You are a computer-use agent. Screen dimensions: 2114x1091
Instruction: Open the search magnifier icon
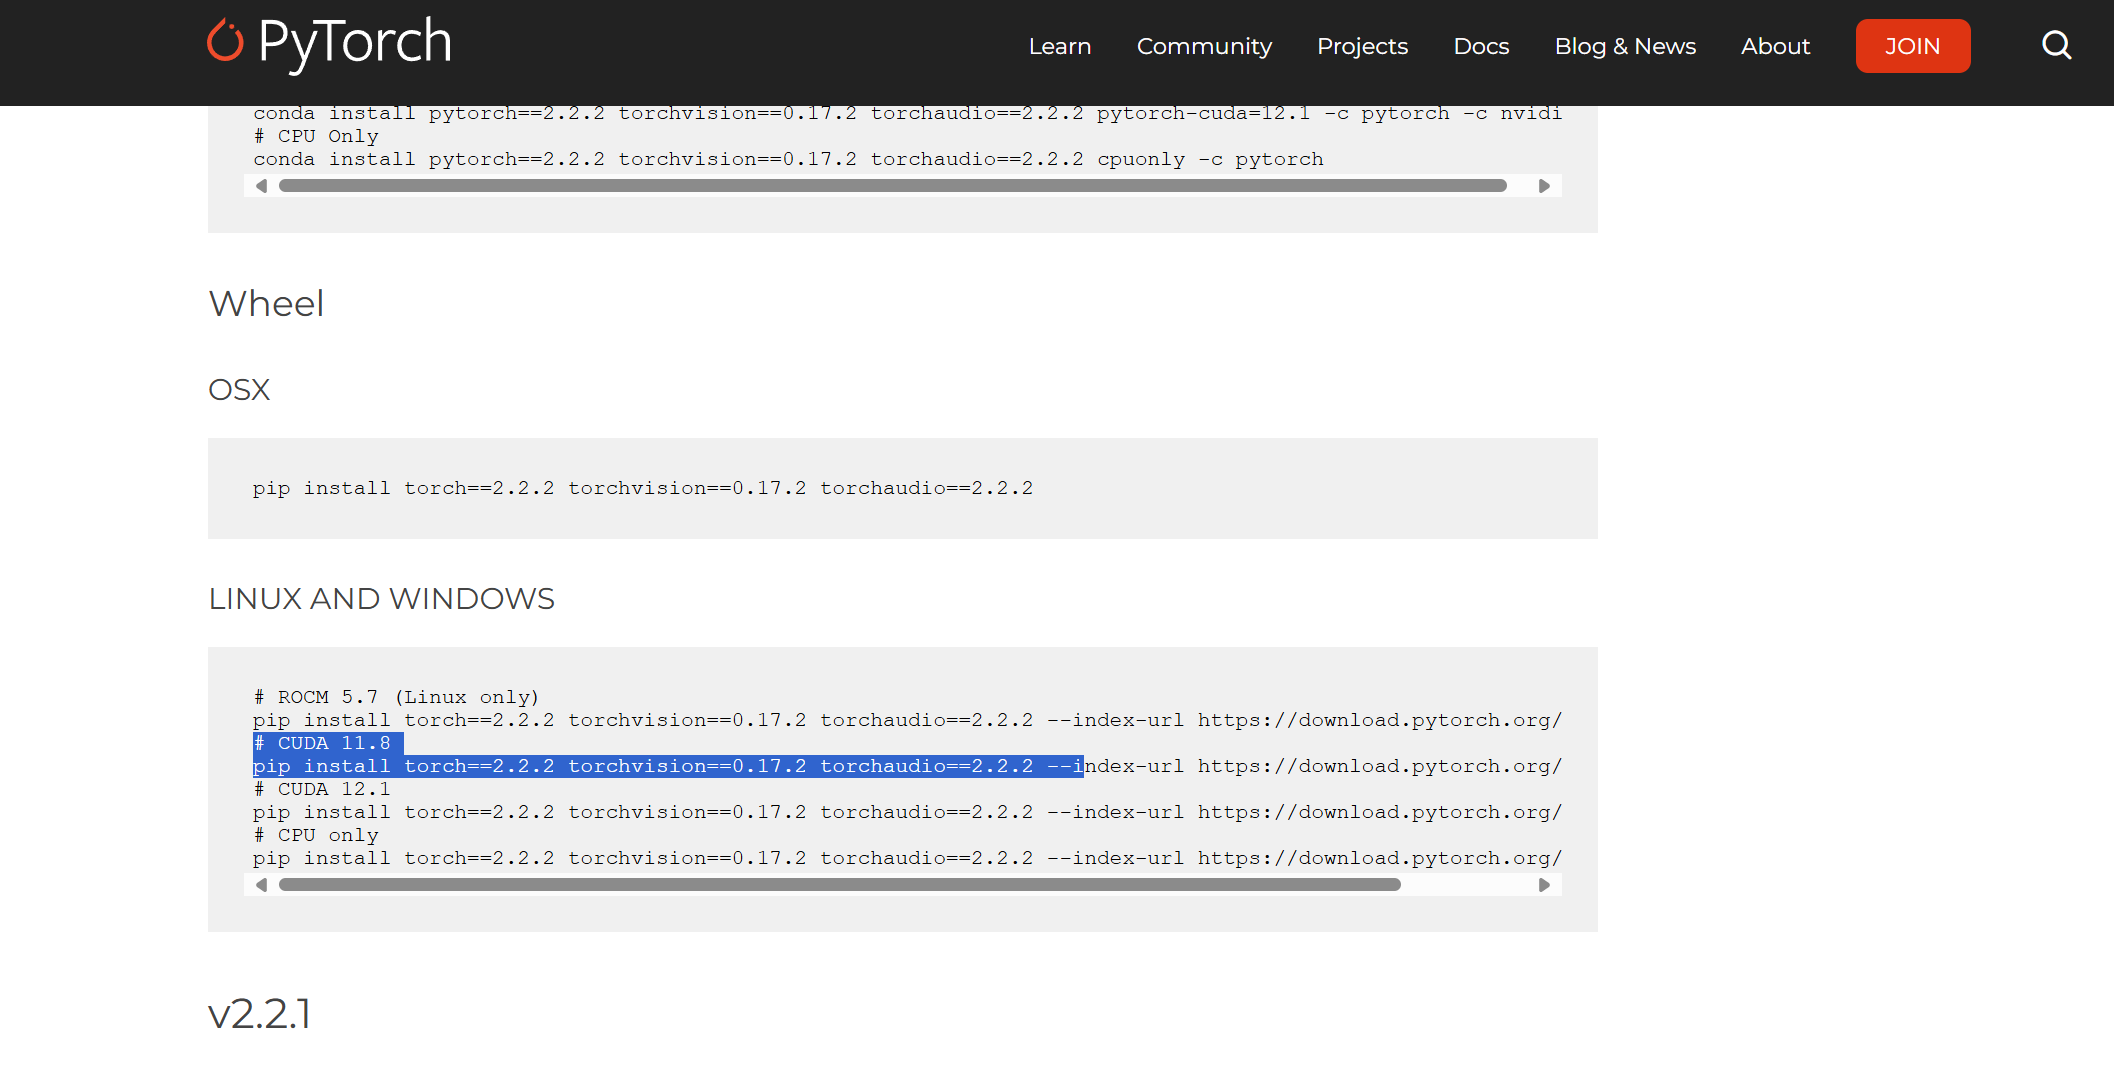point(2056,45)
